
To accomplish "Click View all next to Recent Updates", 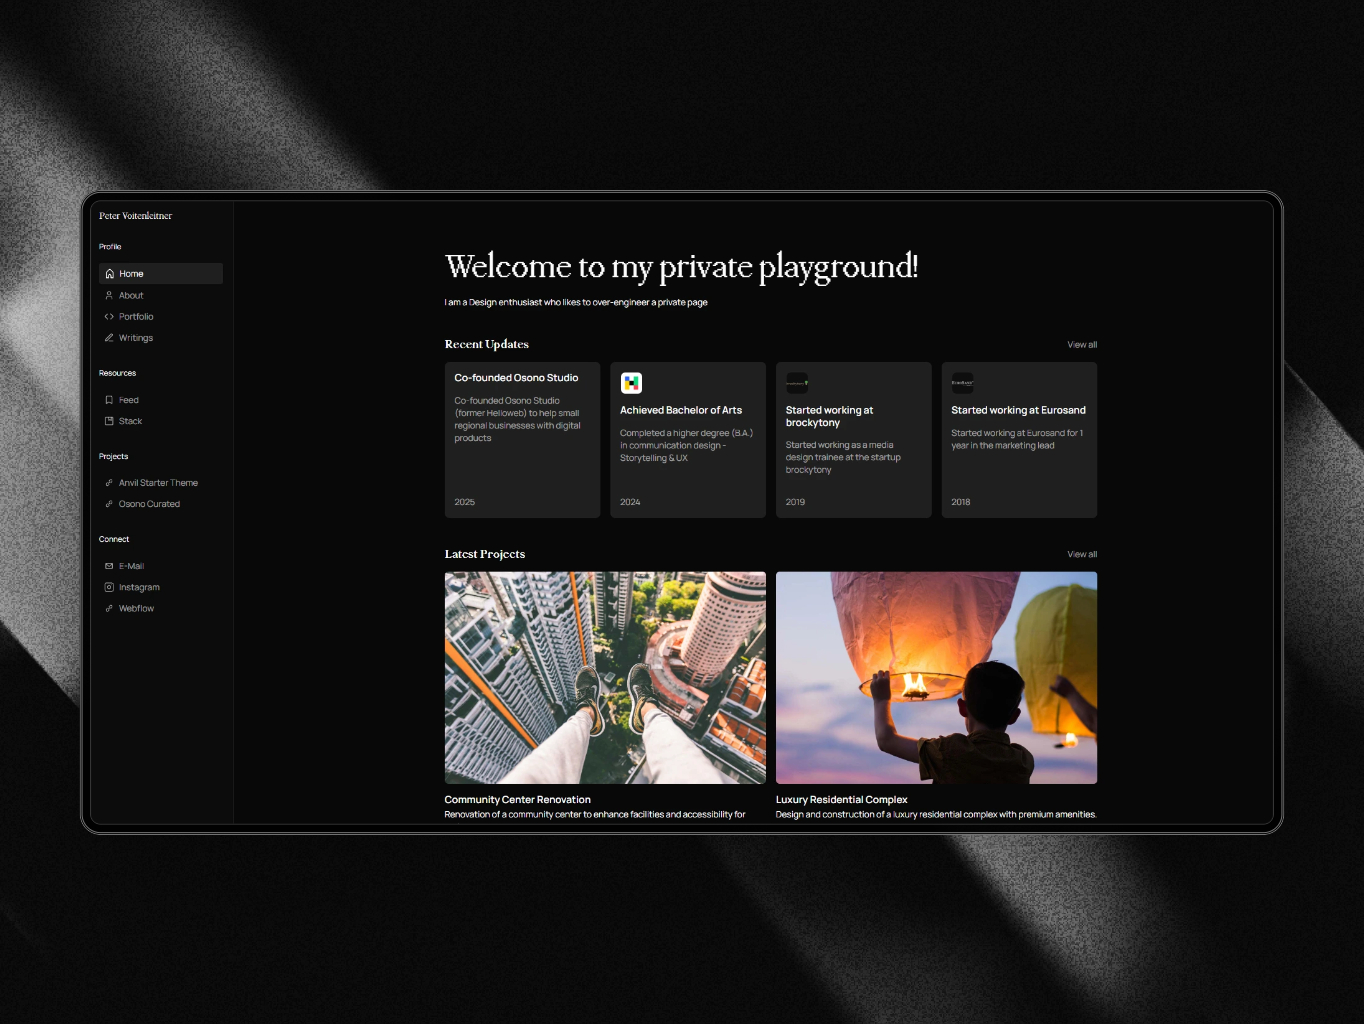I will point(1081,345).
